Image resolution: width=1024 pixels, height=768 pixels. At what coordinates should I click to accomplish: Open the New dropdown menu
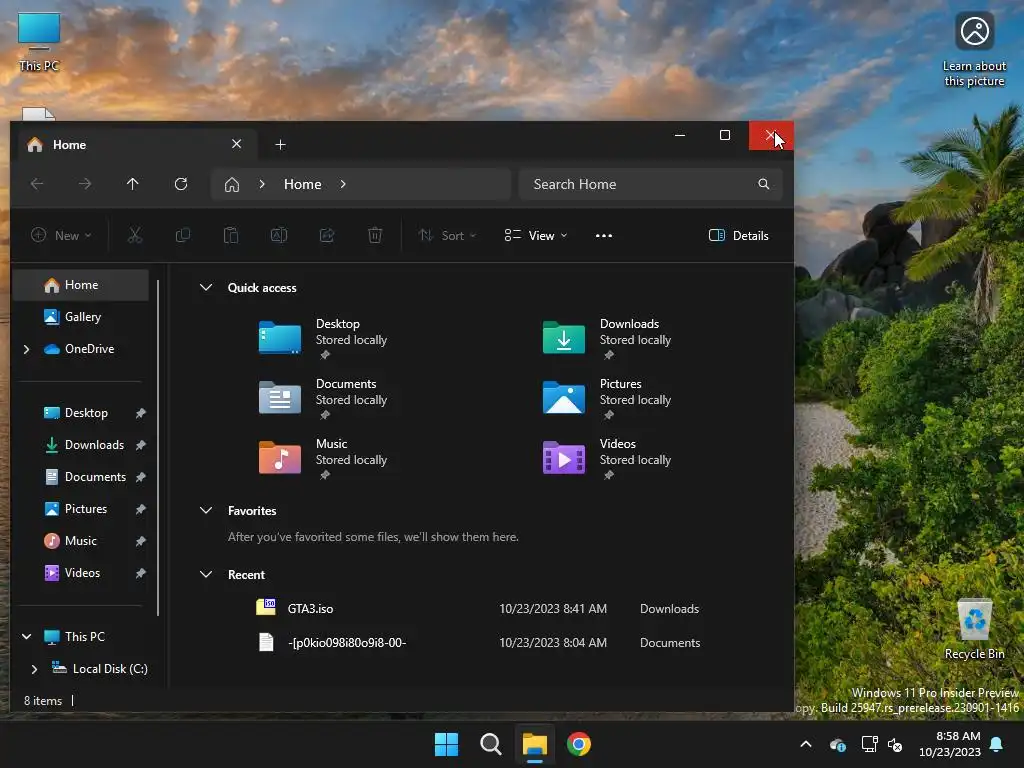pyautogui.click(x=61, y=236)
